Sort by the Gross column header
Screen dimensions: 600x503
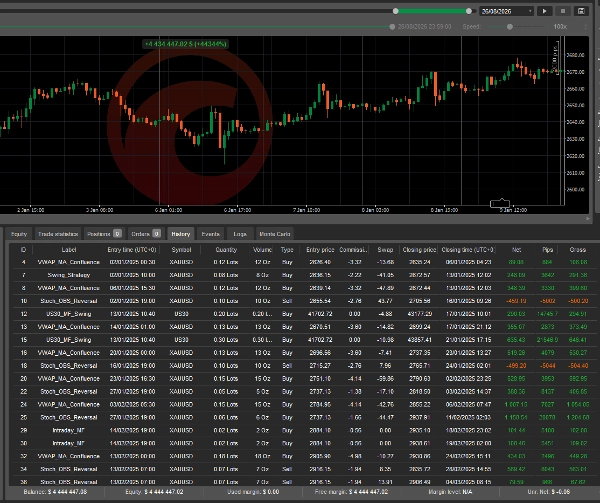pyautogui.click(x=577, y=249)
